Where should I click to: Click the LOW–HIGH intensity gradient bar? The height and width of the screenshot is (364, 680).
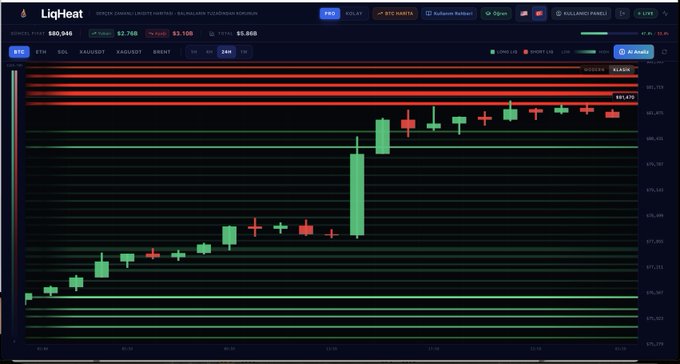(x=585, y=52)
